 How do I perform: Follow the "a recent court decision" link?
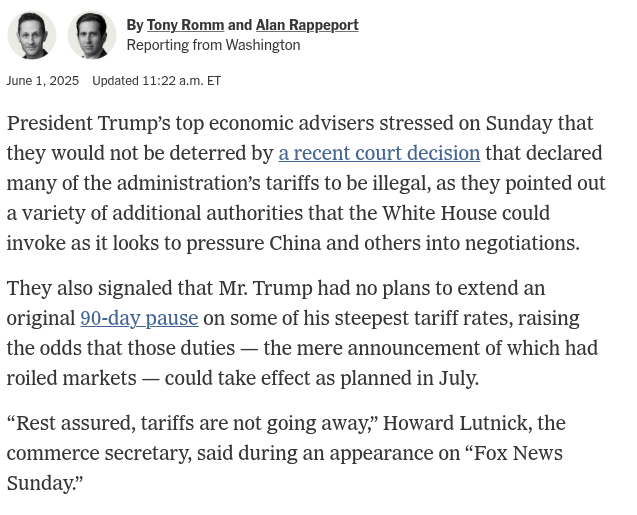379,153
